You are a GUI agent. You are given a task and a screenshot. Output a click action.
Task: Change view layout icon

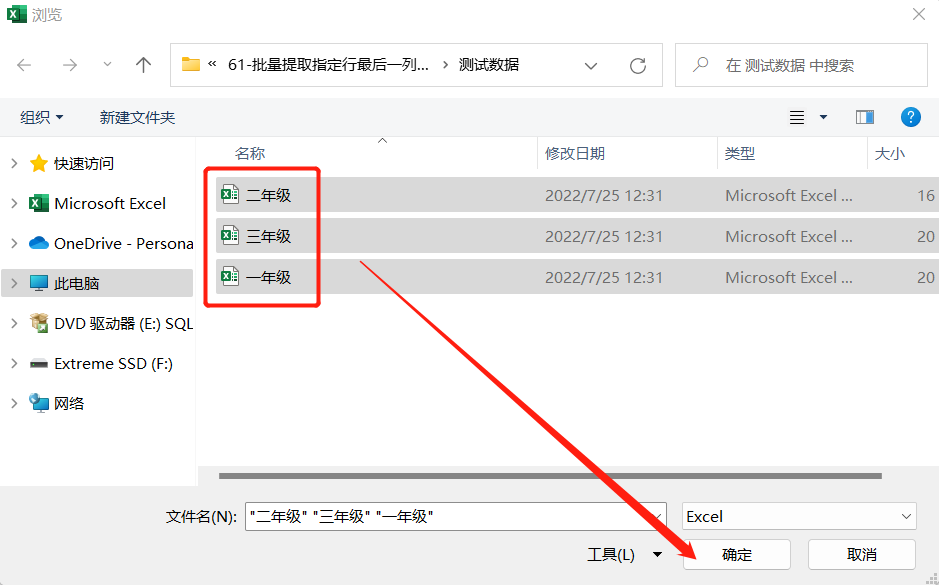[x=796, y=117]
